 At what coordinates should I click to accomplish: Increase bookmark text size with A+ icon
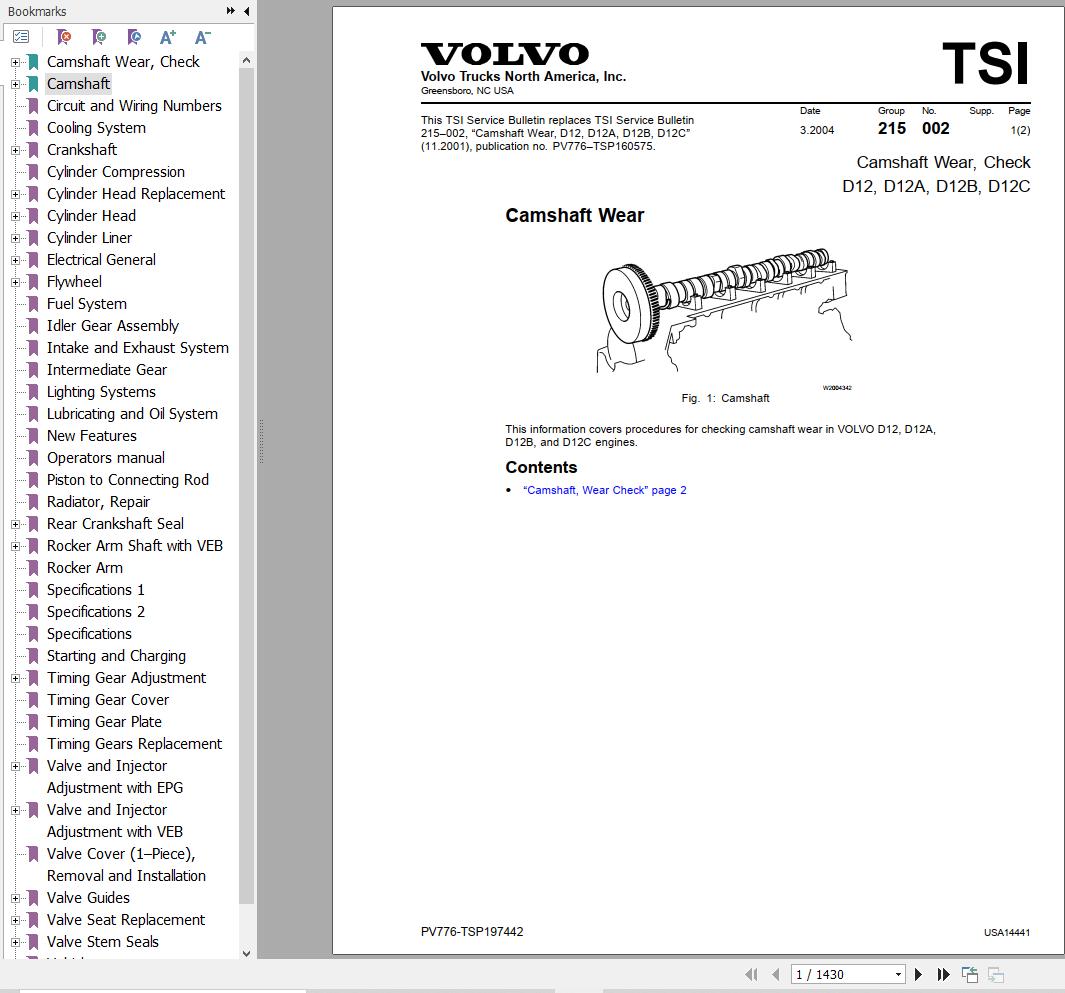tap(167, 36)
